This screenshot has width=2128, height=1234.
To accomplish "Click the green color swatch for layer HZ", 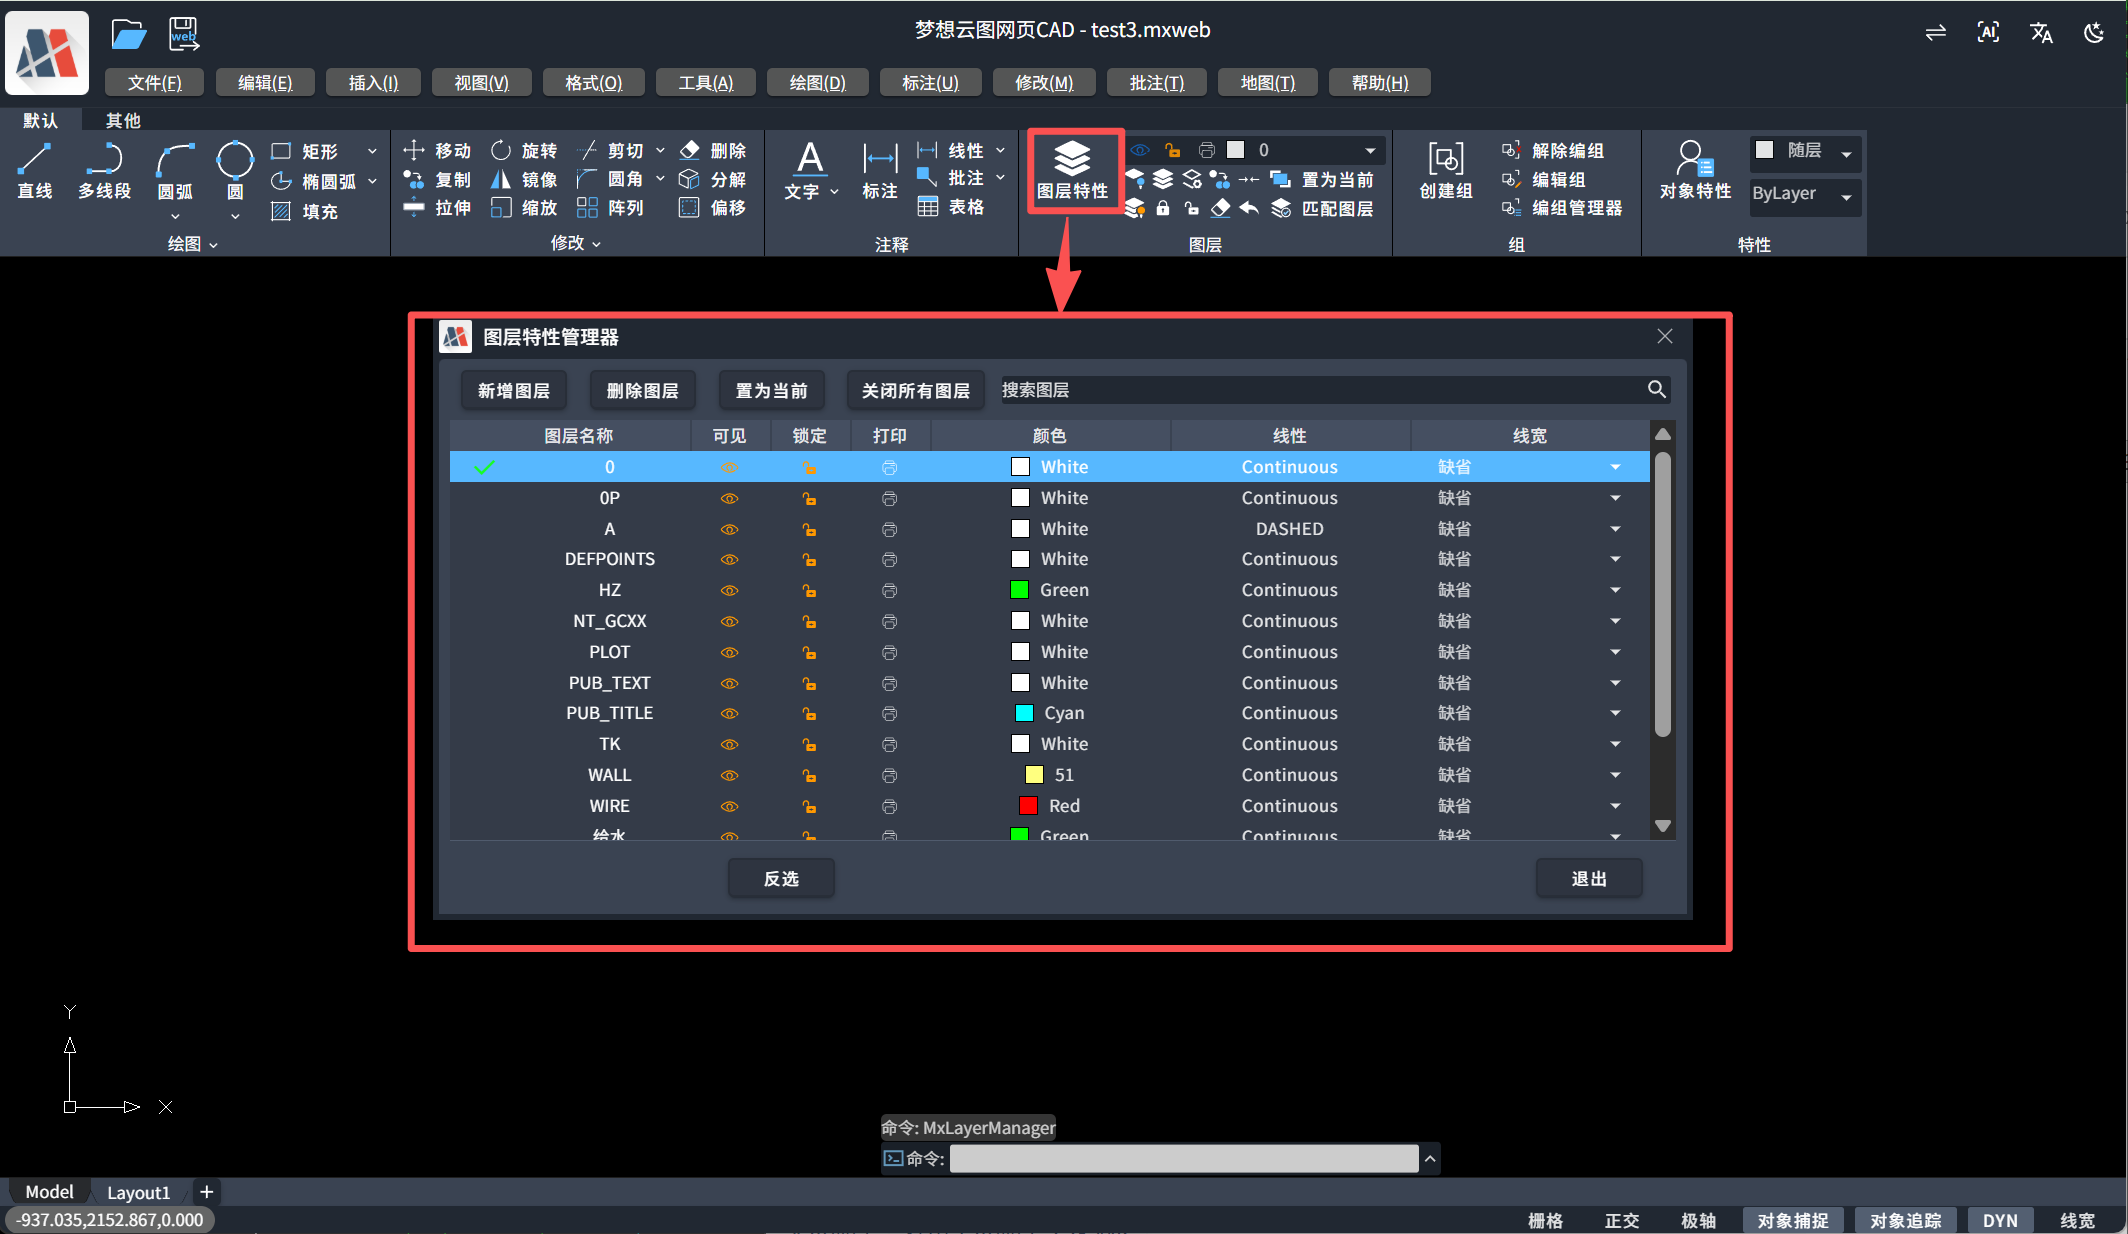I will (1020, 590).
